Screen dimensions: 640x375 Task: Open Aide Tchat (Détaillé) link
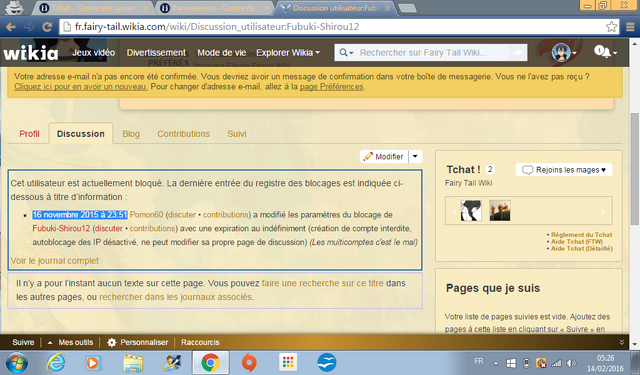[582, 249]
